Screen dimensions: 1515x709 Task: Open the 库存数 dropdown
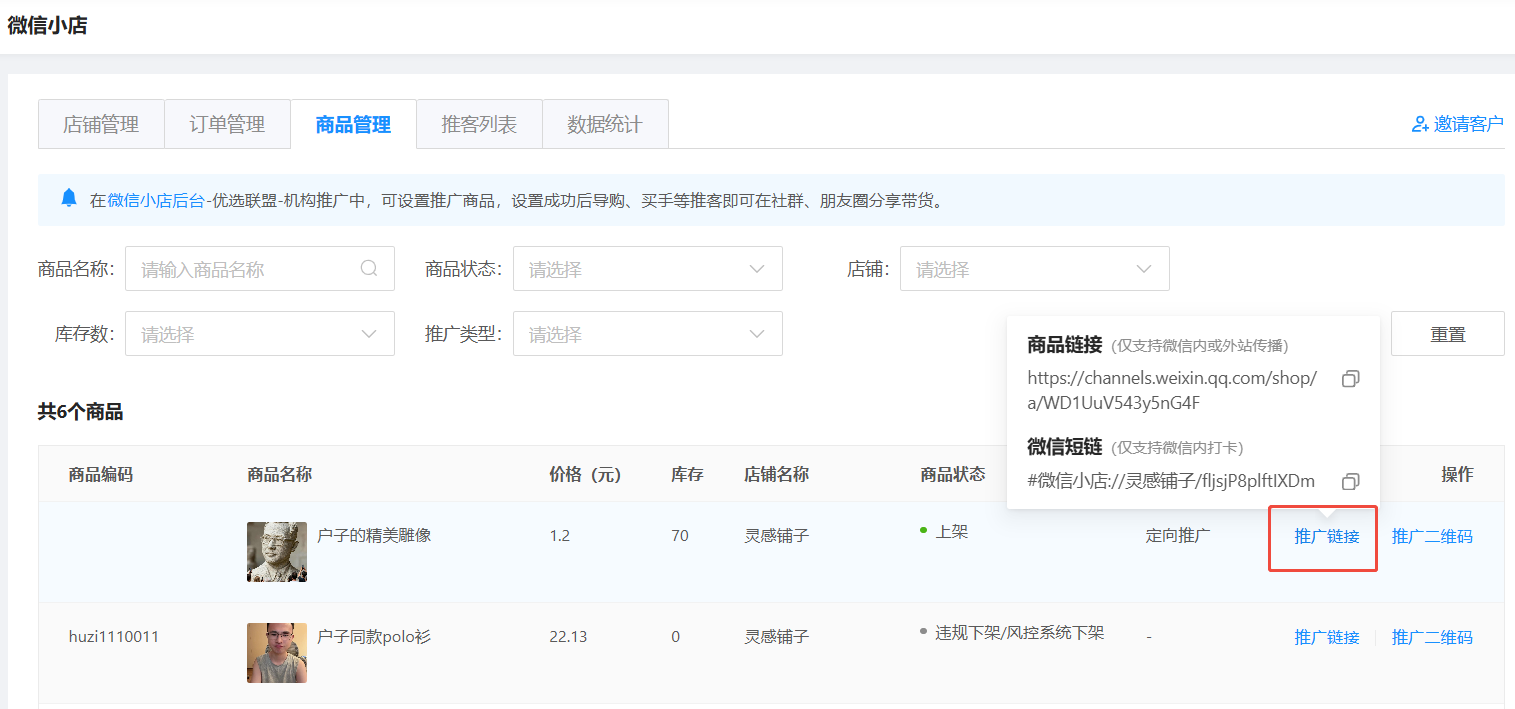(x=259, y=334)
